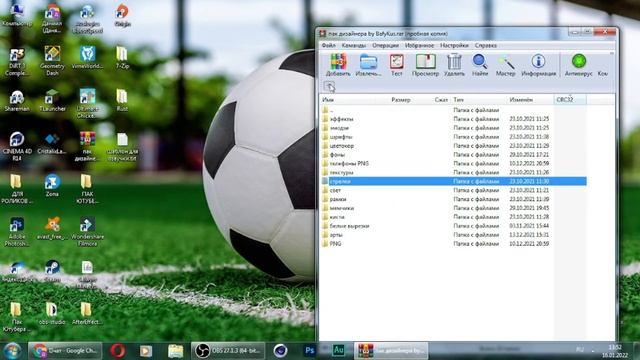Launch the Мастер wizard wand icon
Viewport: 640px width, 360px height.
505,65
